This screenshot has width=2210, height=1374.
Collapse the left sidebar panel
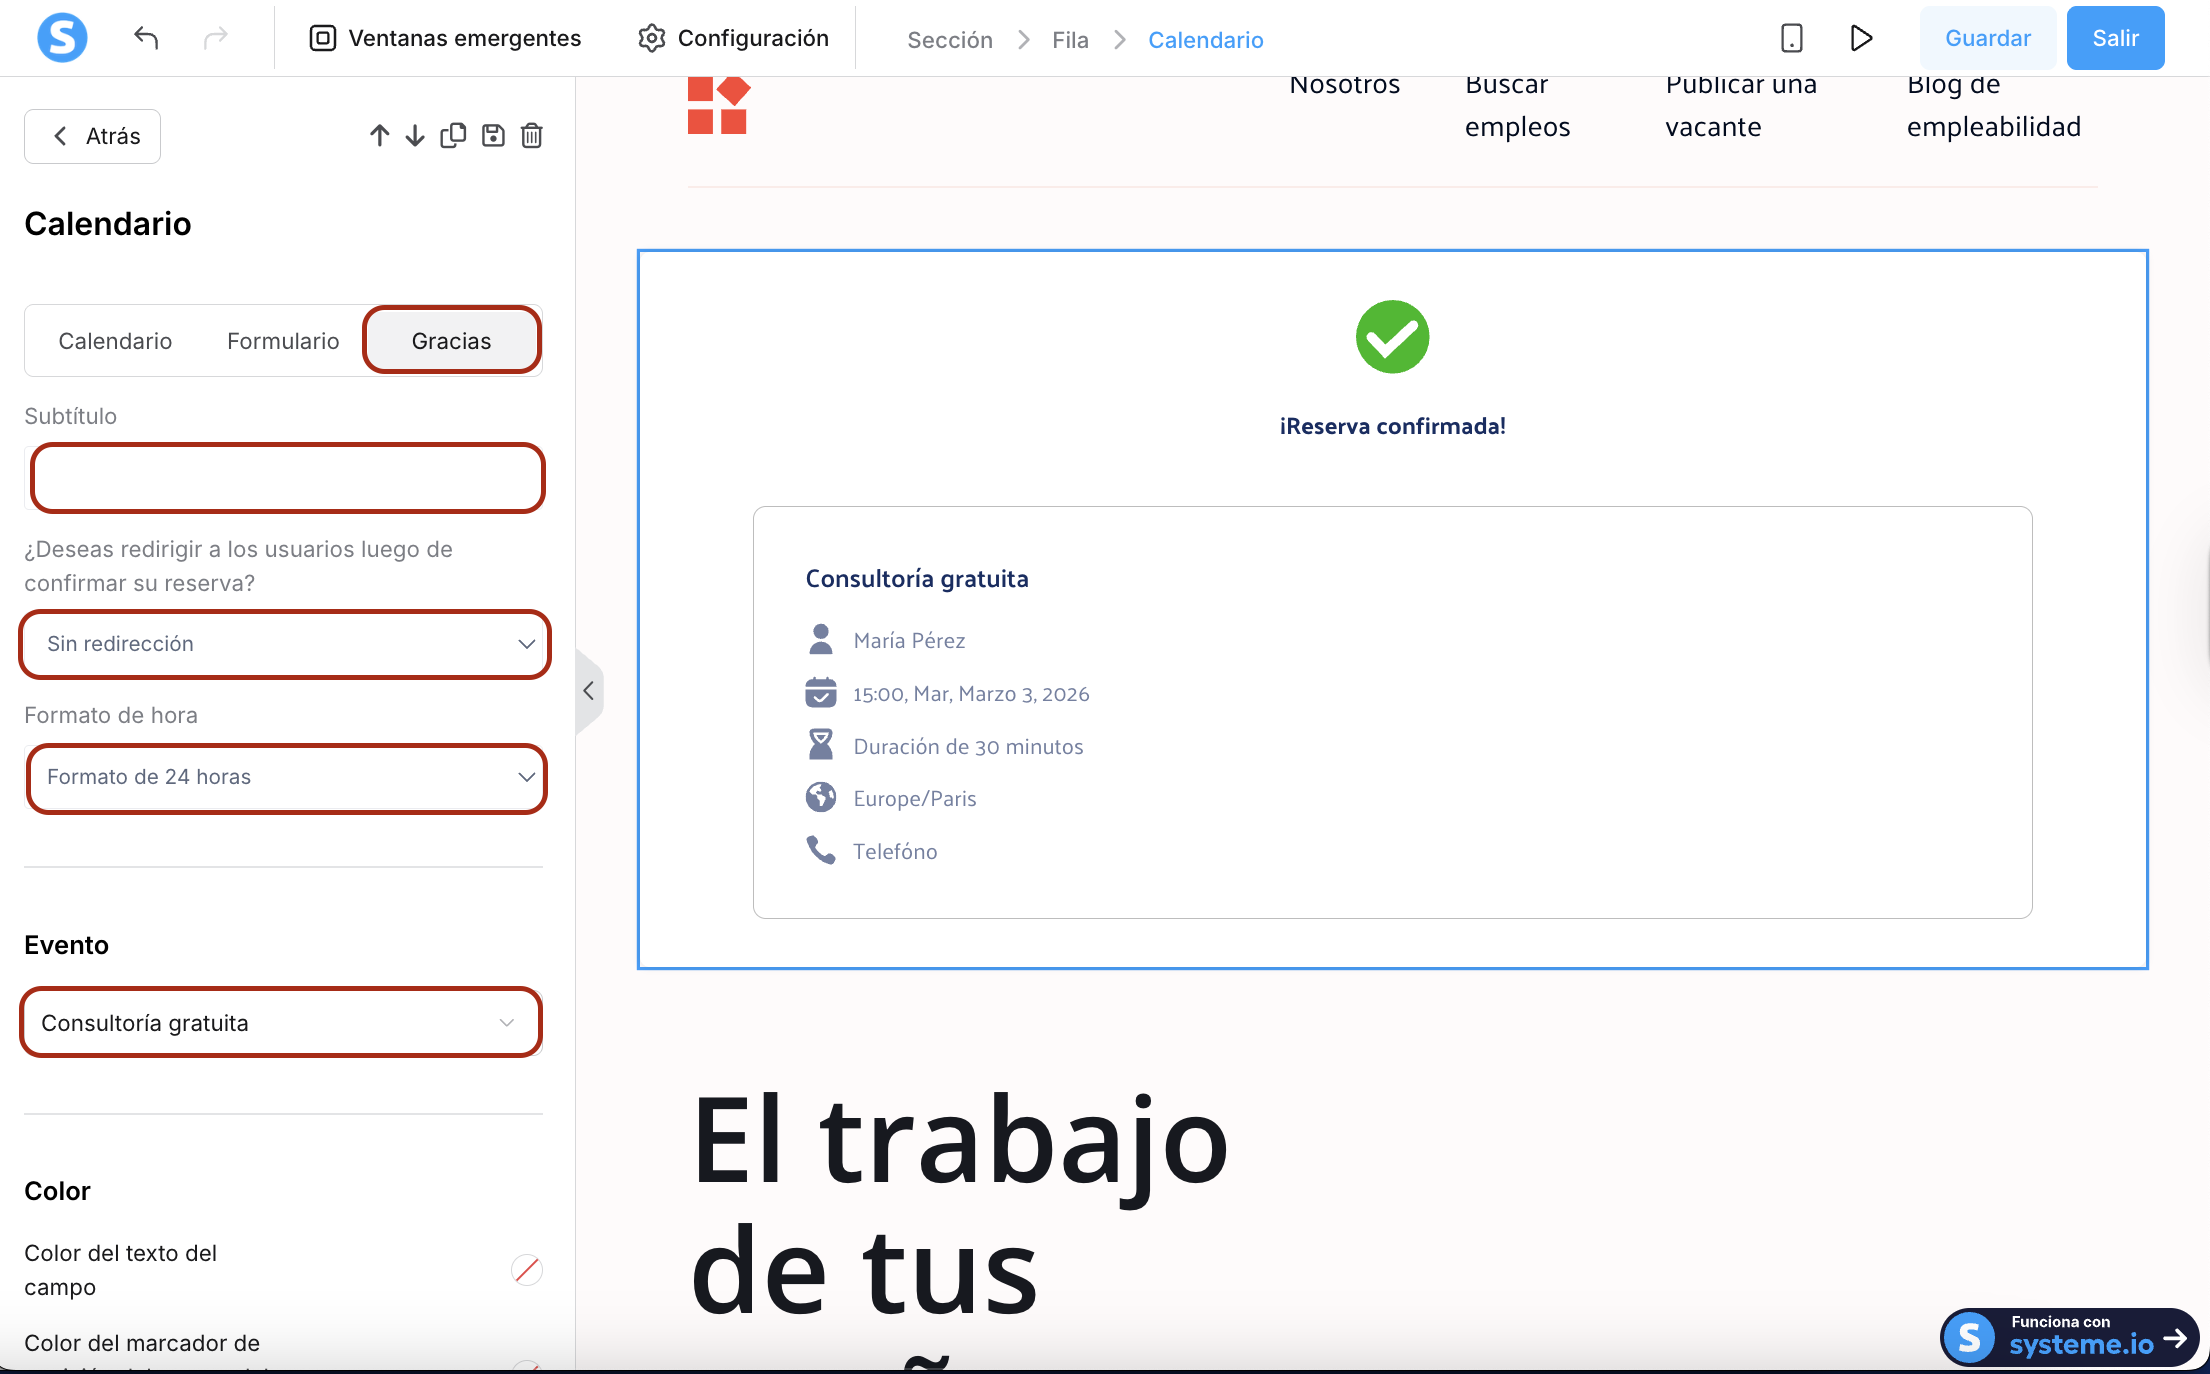click(589, 691)
